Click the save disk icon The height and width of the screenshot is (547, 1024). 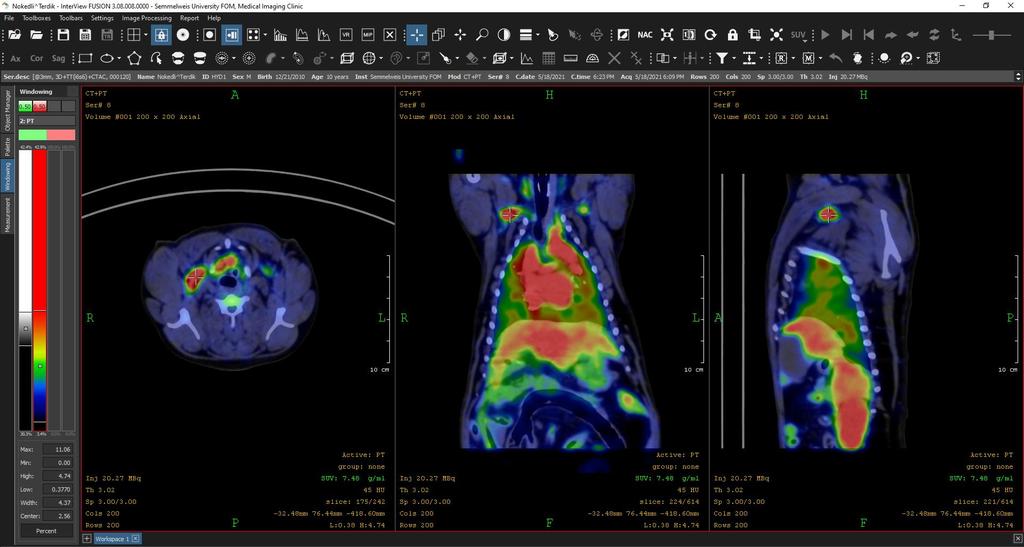63,35
